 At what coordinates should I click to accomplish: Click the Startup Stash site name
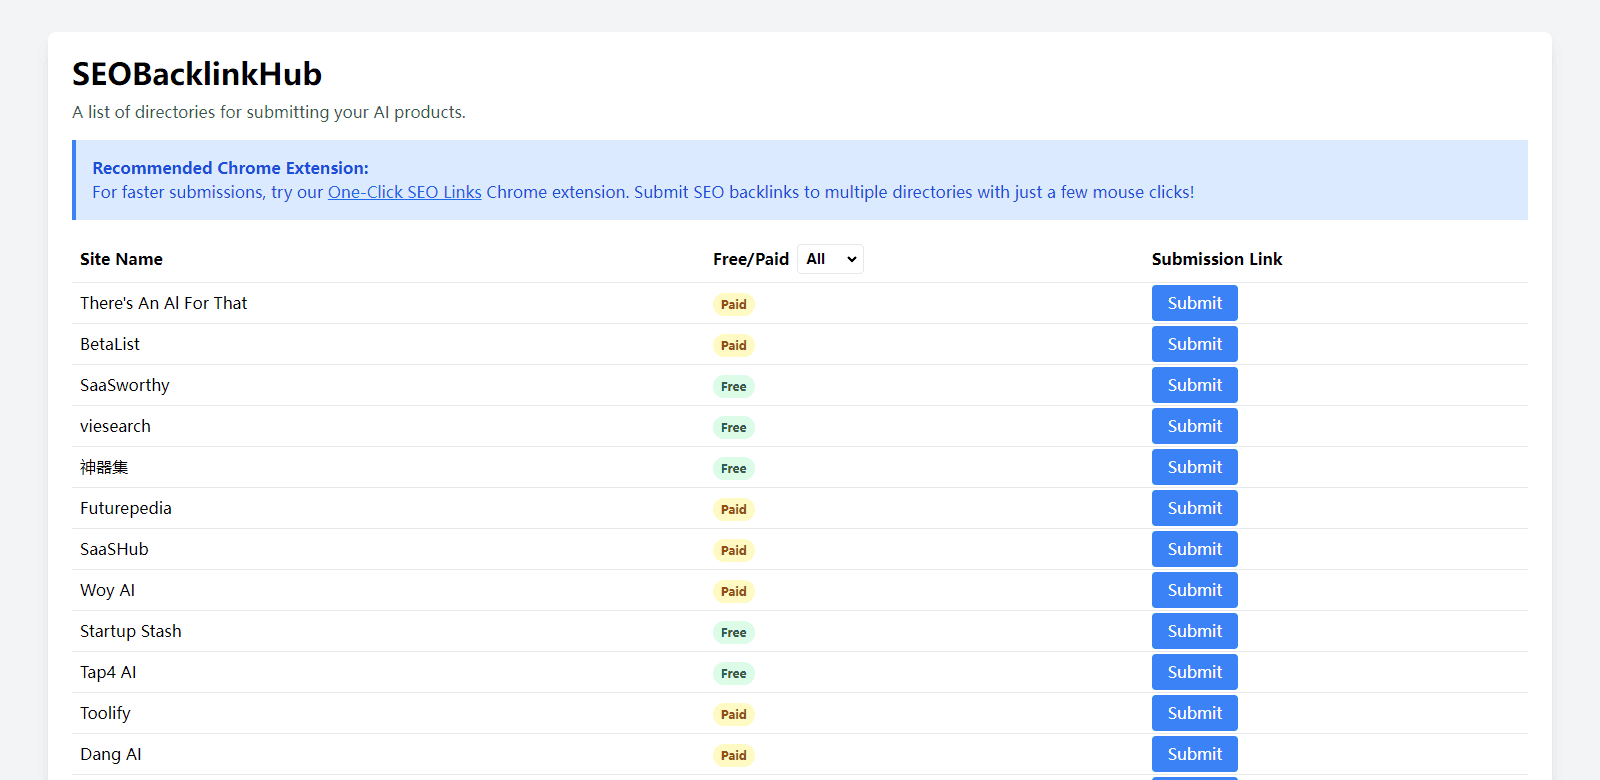(131, 631)
